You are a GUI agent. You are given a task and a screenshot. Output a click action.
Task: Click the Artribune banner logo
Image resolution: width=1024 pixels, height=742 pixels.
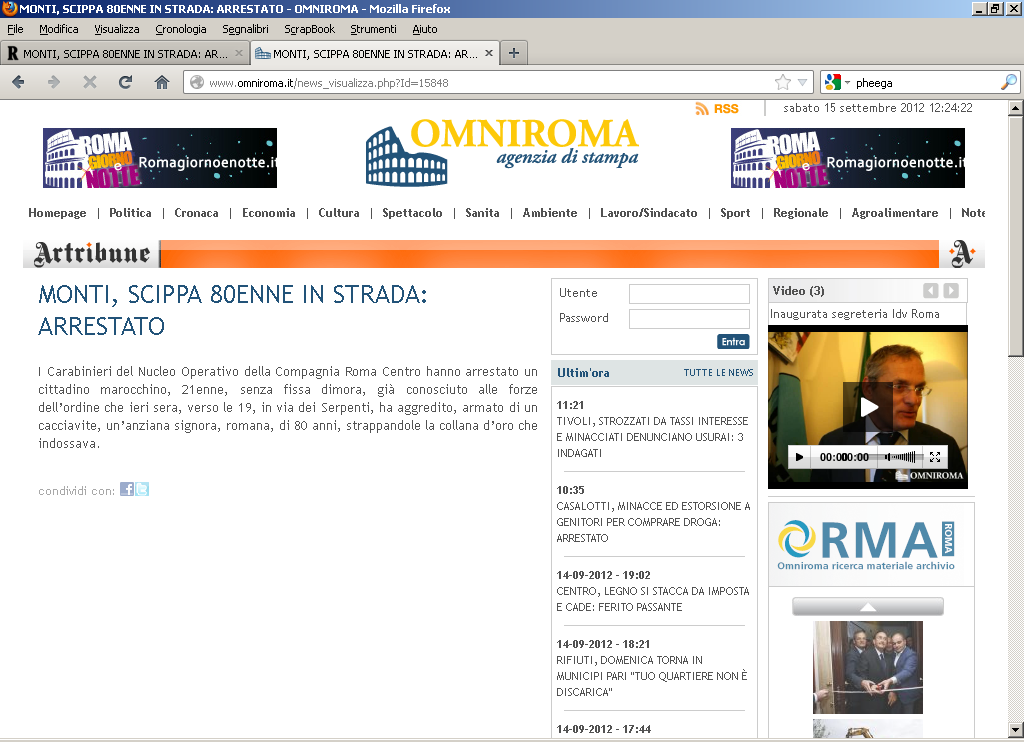[92, 253]
